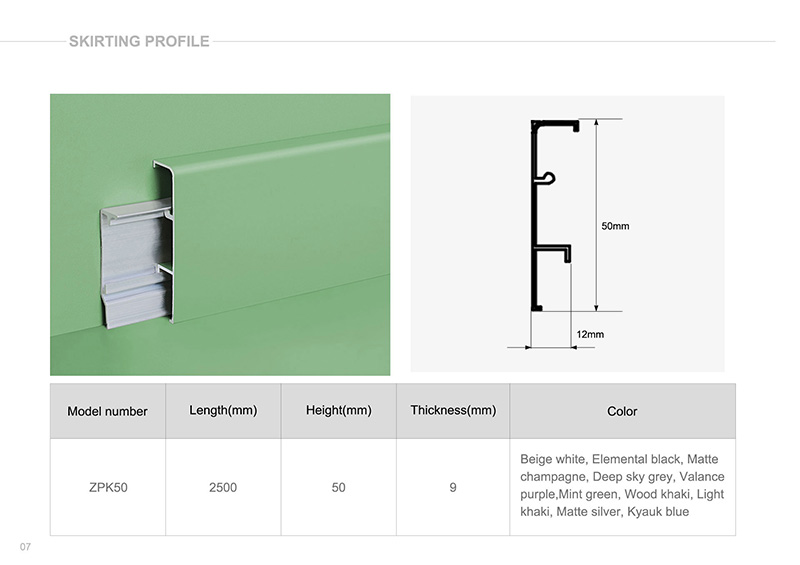Screen dimensions: 800x565
Task: Select the height value 50 cell
Action: pyautogui.click(x=339, y=487)
